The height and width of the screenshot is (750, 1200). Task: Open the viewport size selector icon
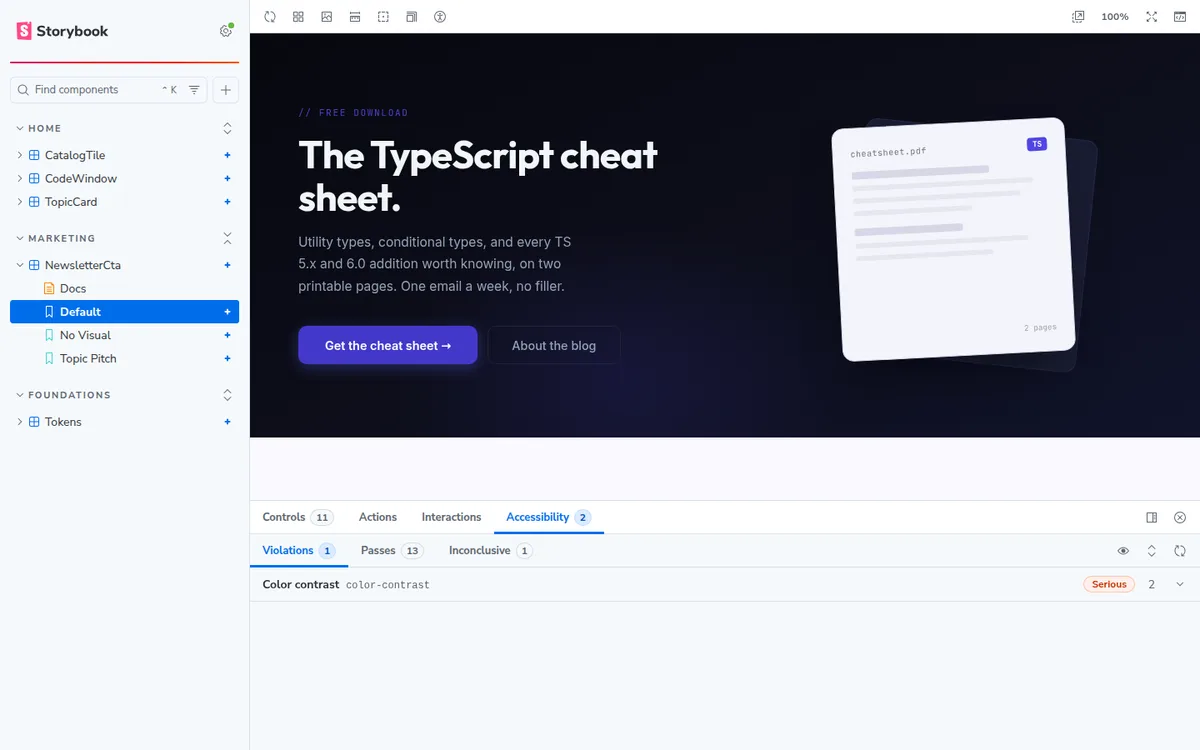pos(411,17)
